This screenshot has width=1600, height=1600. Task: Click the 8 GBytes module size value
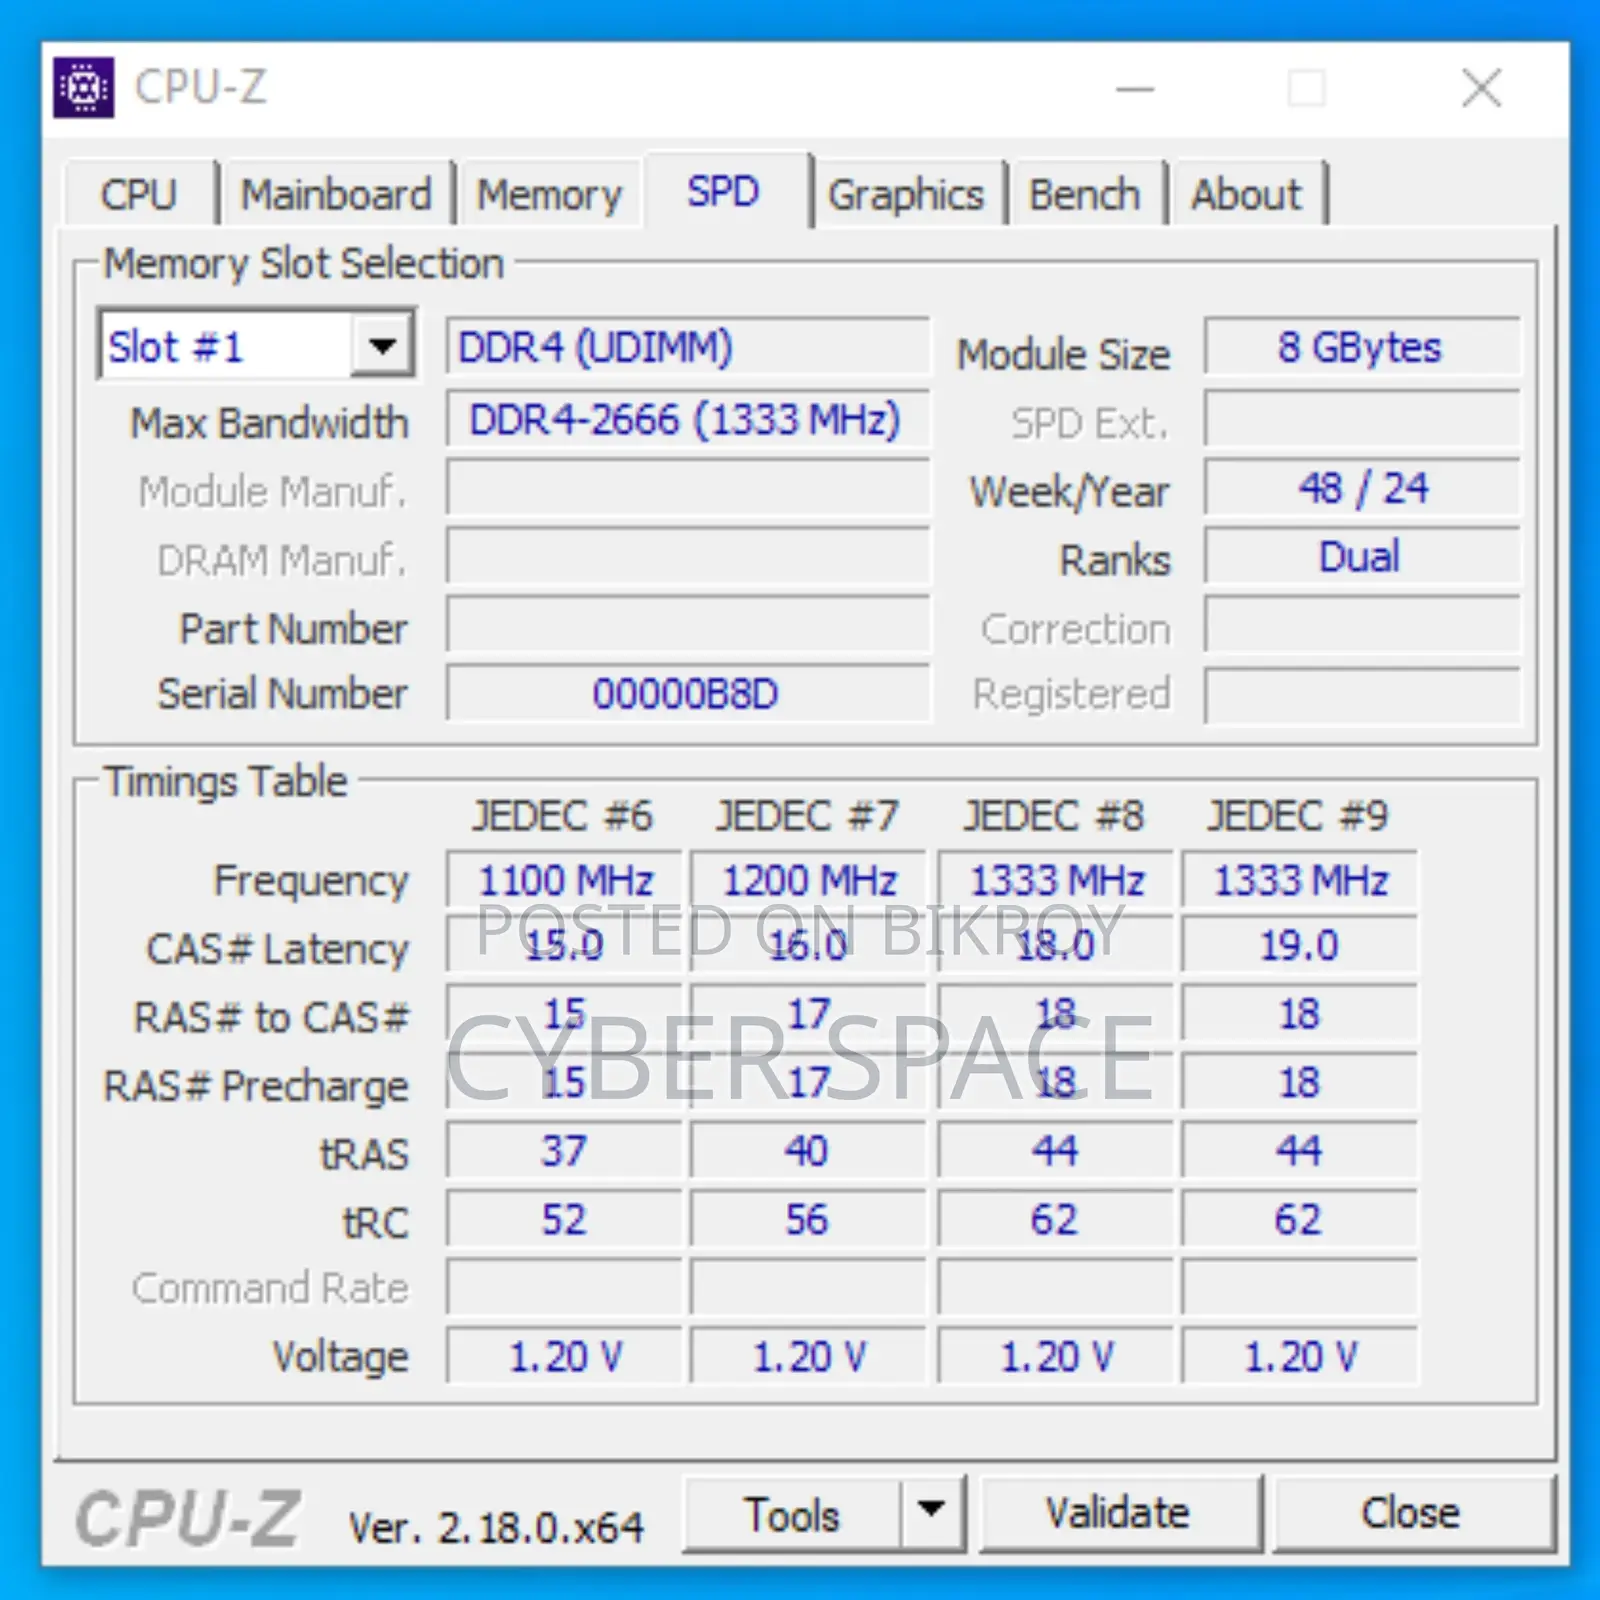pos(1361,346)
